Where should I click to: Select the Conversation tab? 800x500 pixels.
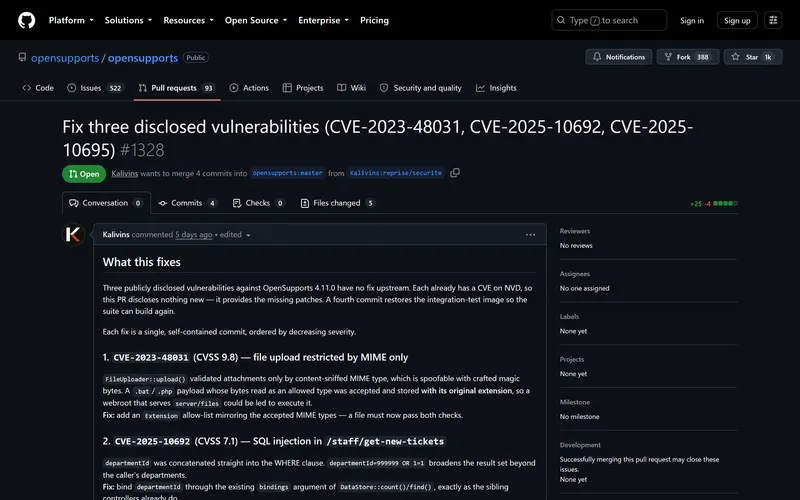point(106,203)
